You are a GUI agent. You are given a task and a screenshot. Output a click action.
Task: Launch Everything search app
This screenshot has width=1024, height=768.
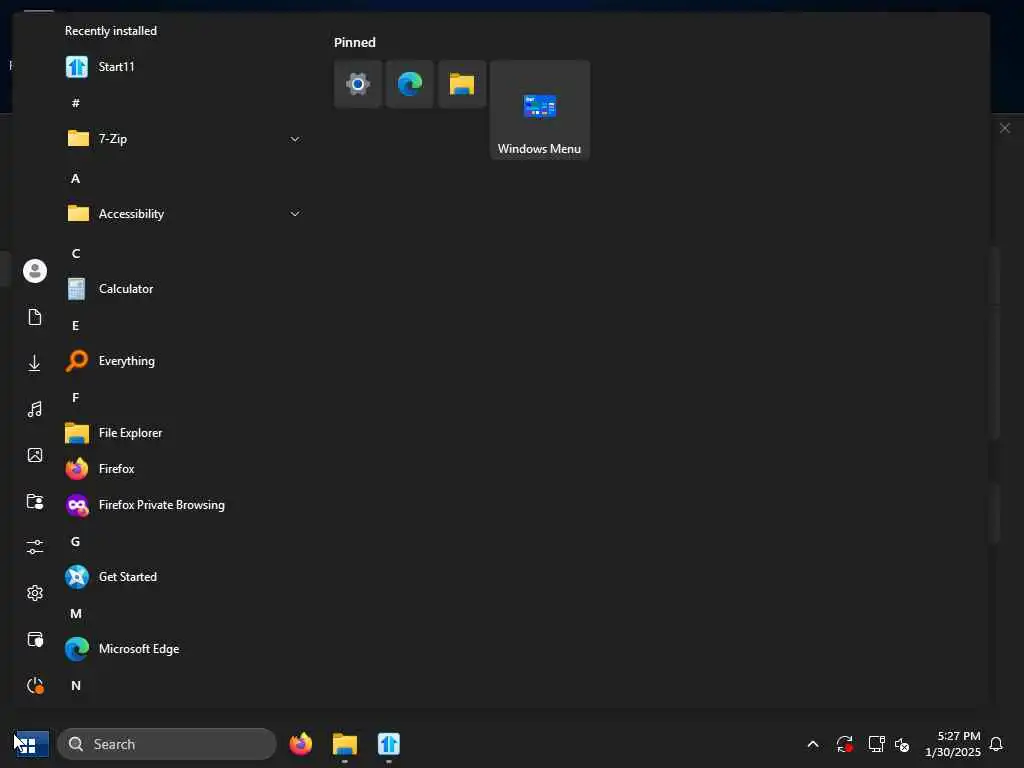coord(183,360)
